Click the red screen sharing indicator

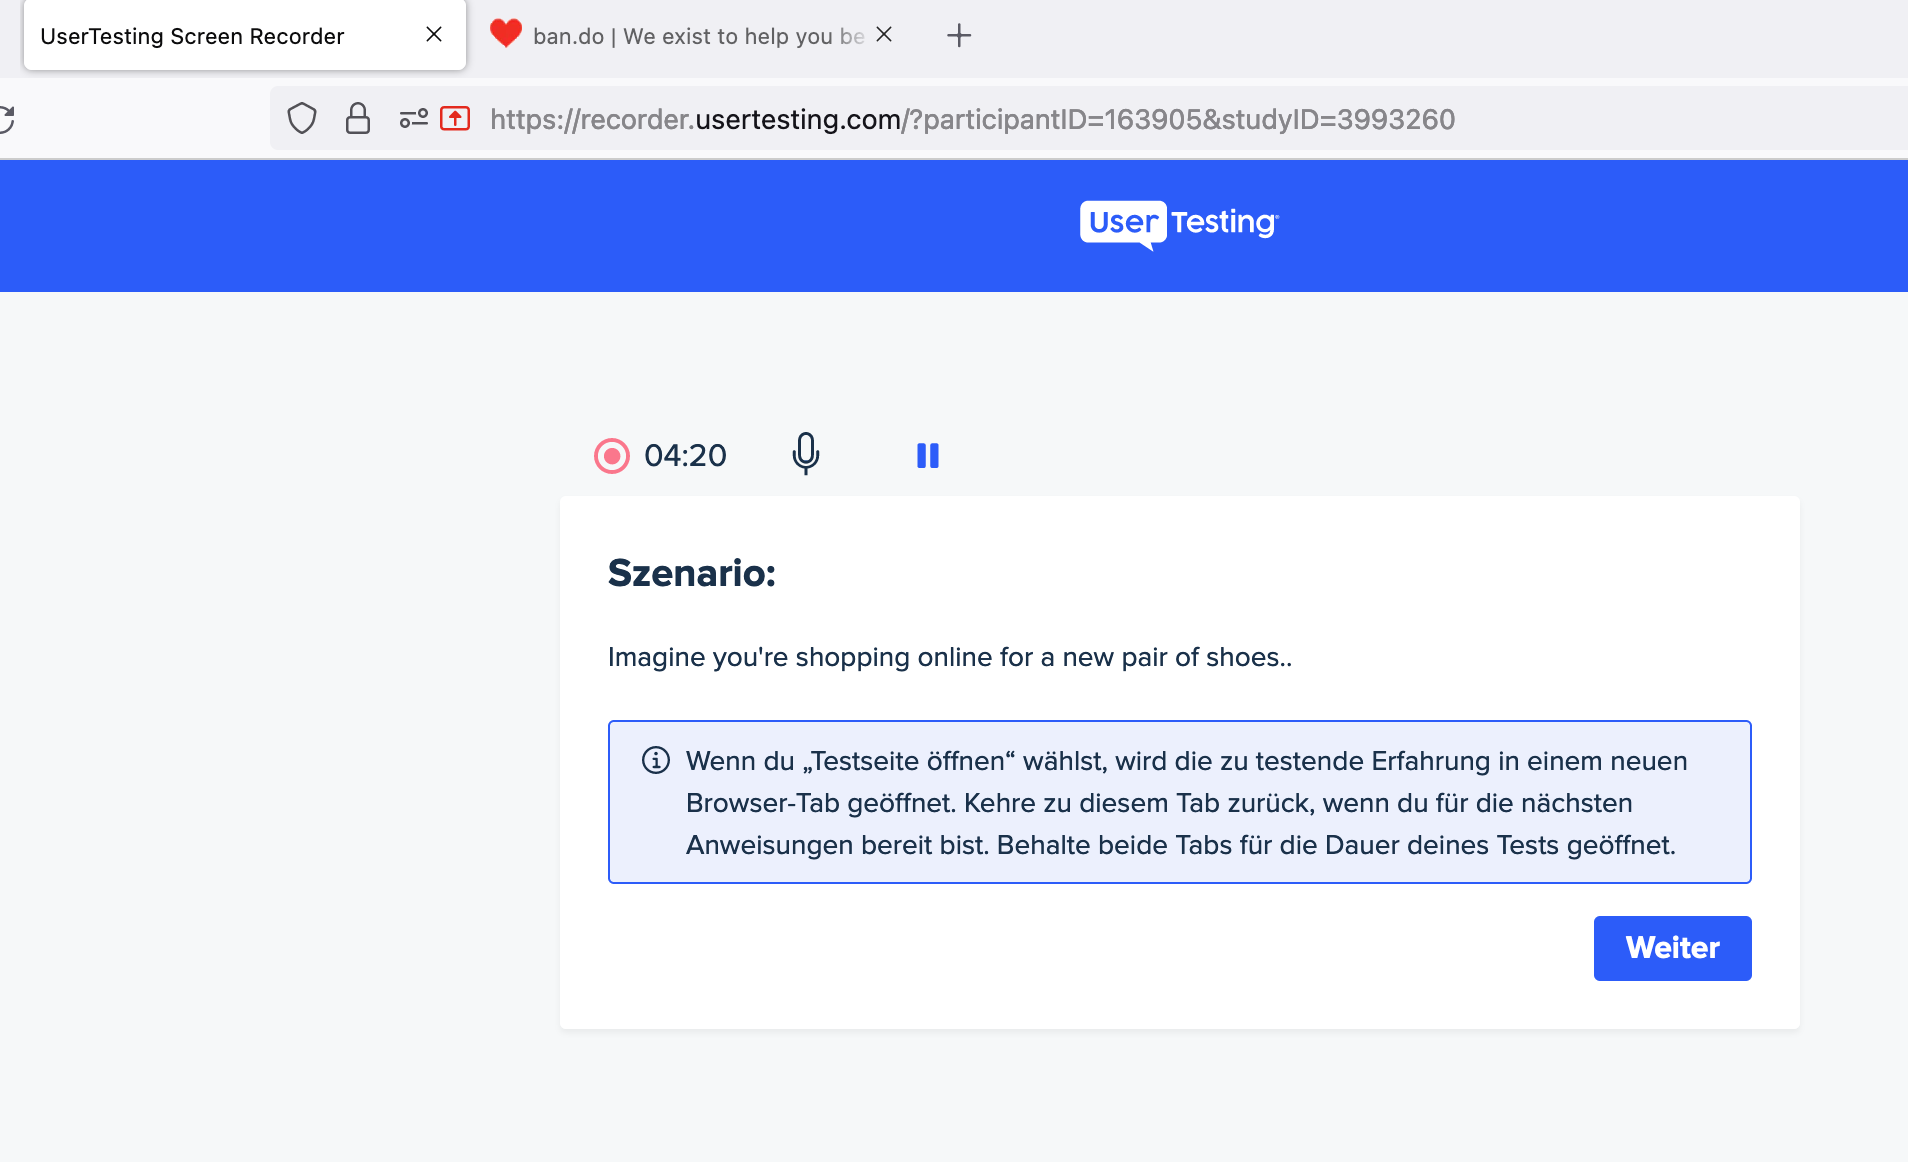pos(456,119)
